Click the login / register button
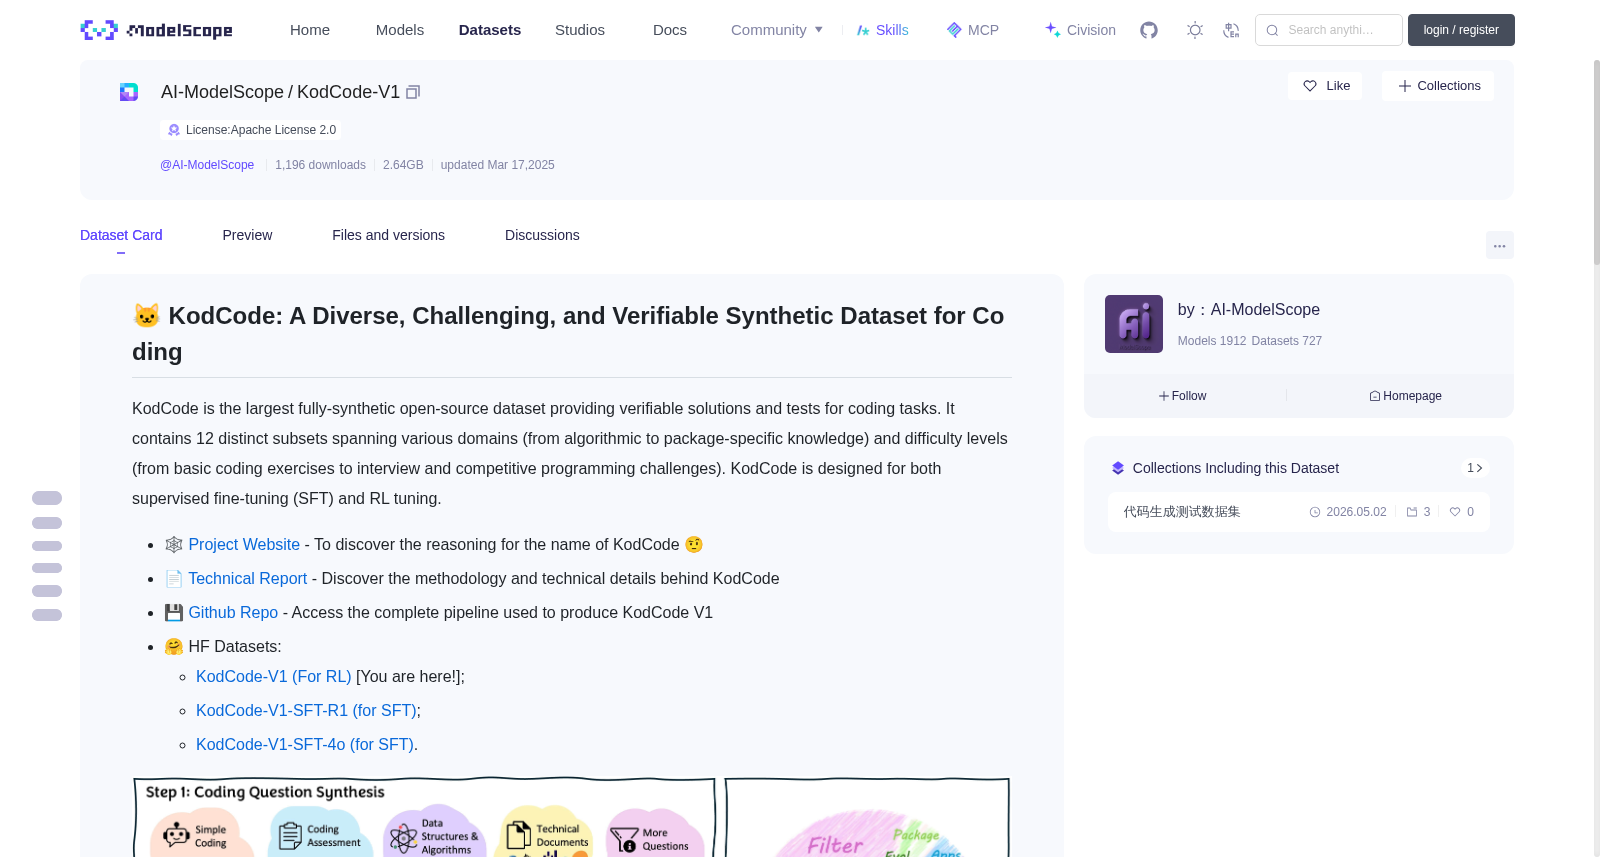Screen dimensions: 1600x857 click(1461, 30)
